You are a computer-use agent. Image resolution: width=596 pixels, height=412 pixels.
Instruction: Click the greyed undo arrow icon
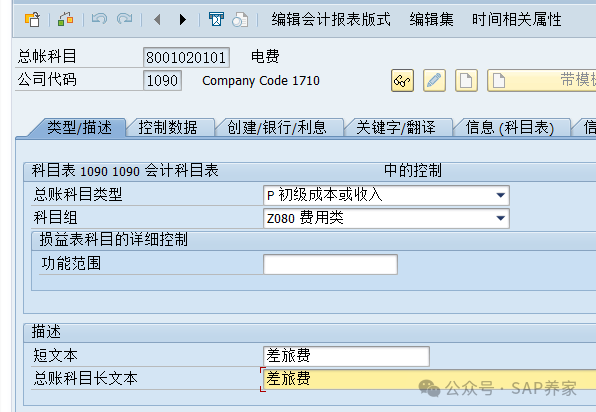coord(99,19)
